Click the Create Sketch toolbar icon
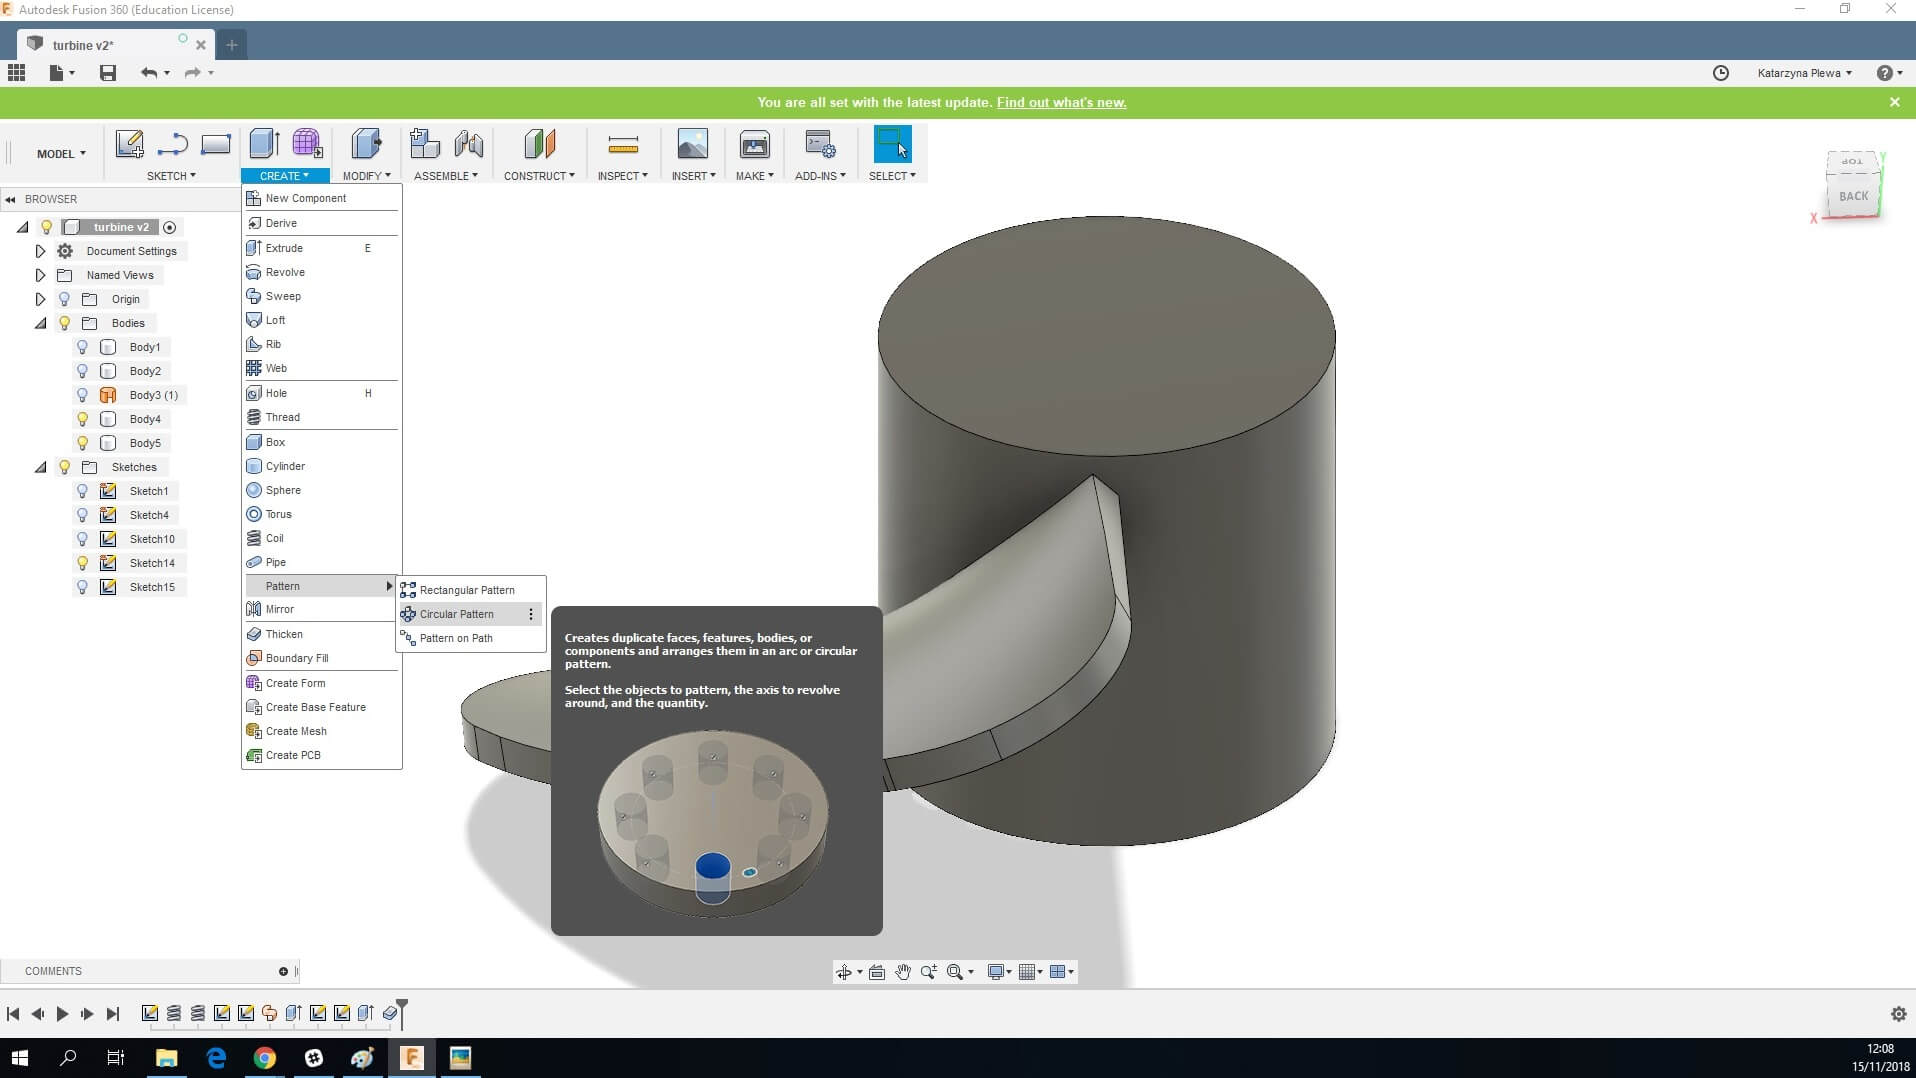The height and width of the screenshot is (1078, 1916). click(129, 145)
